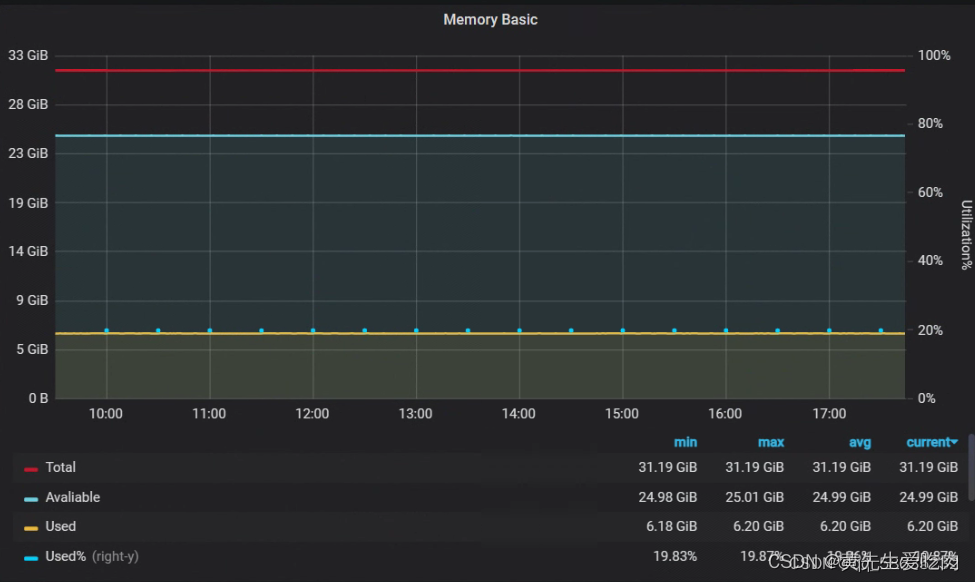
Task: Hide the Total series via its legend label
Action: (59, 467)
